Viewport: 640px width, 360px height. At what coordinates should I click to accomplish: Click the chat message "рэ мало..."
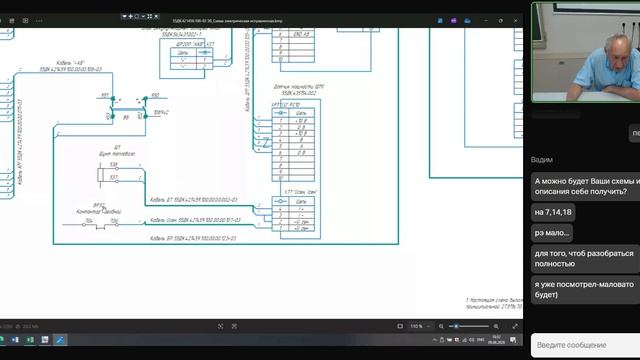(552, 233)
